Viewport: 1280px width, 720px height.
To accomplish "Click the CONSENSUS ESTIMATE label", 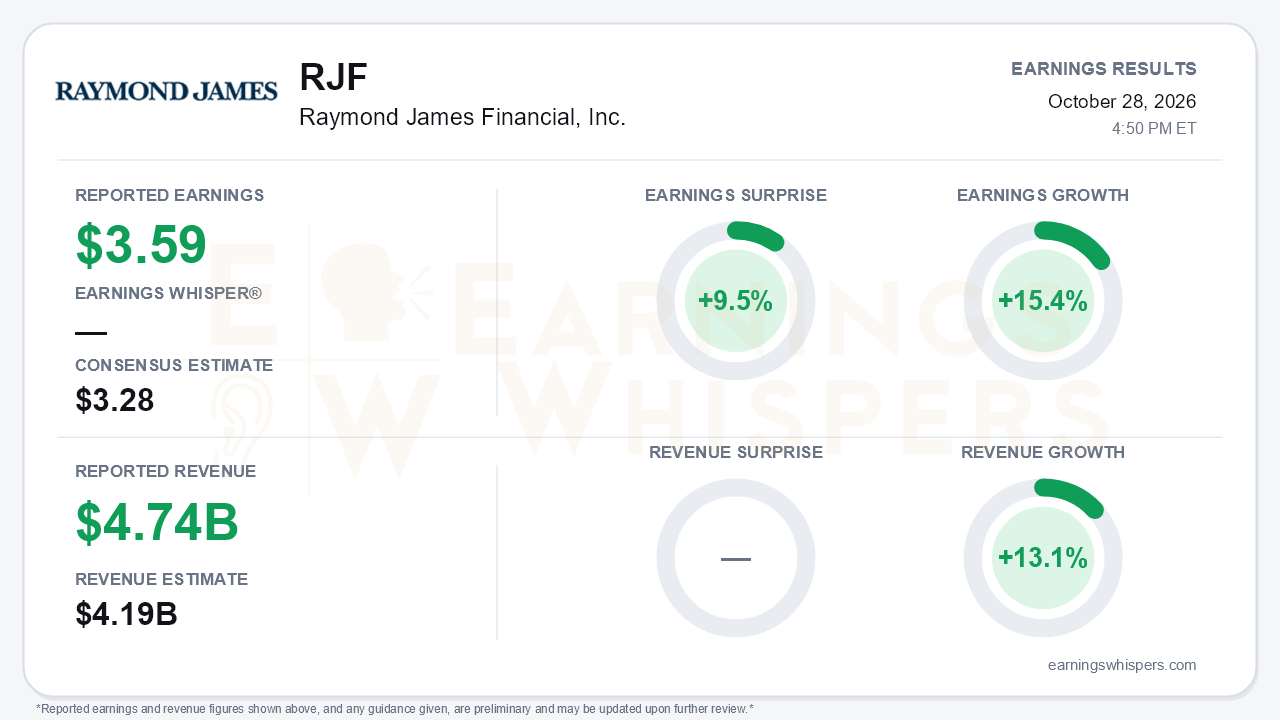I will tap(174, 366).
